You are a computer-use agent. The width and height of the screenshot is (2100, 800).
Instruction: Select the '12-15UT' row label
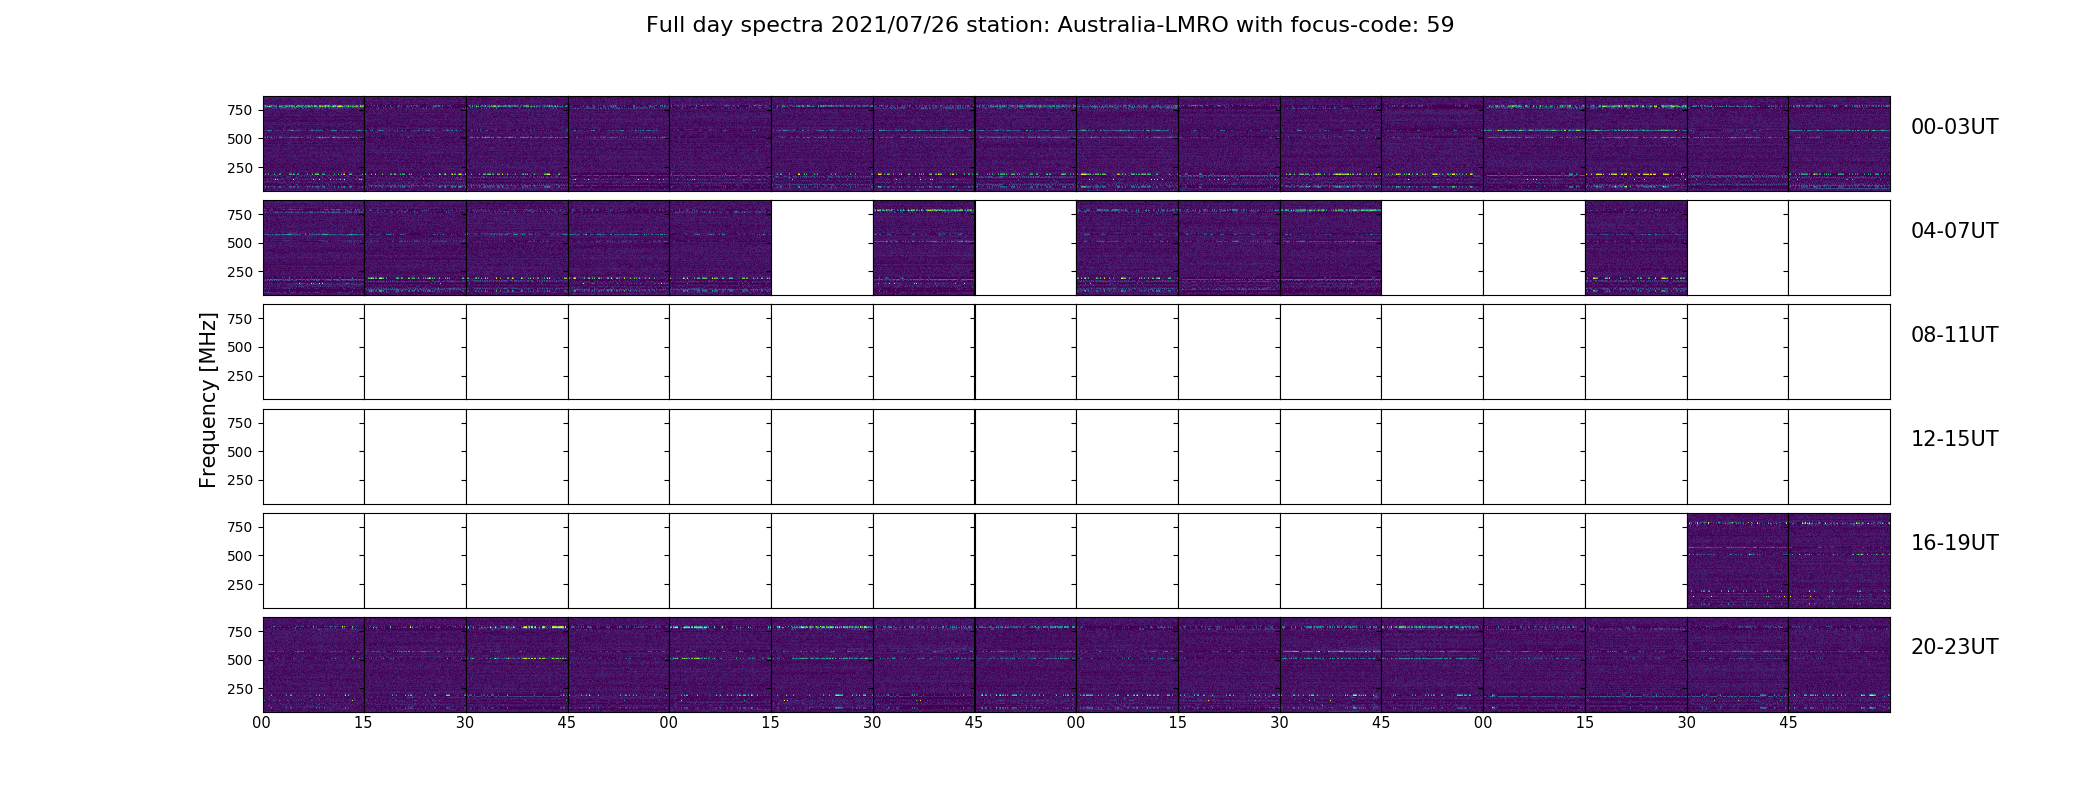(1954, 439)
